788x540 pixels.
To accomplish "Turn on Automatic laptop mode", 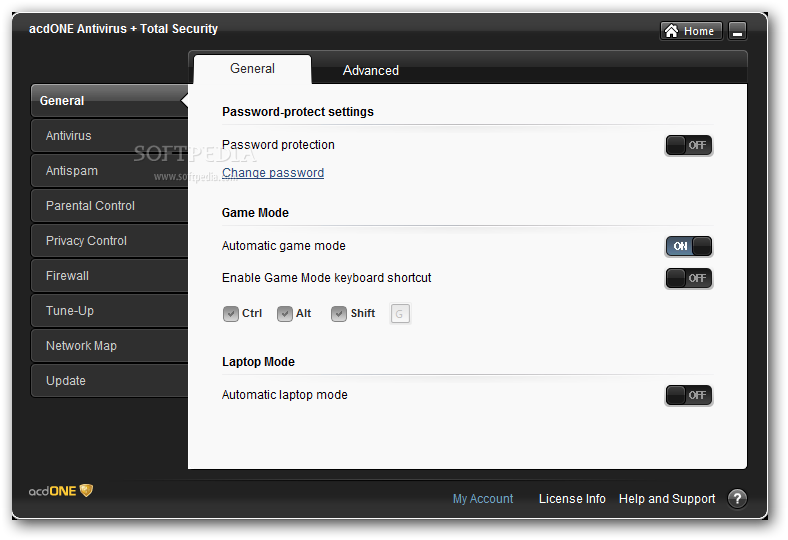I will pos(689,395).
